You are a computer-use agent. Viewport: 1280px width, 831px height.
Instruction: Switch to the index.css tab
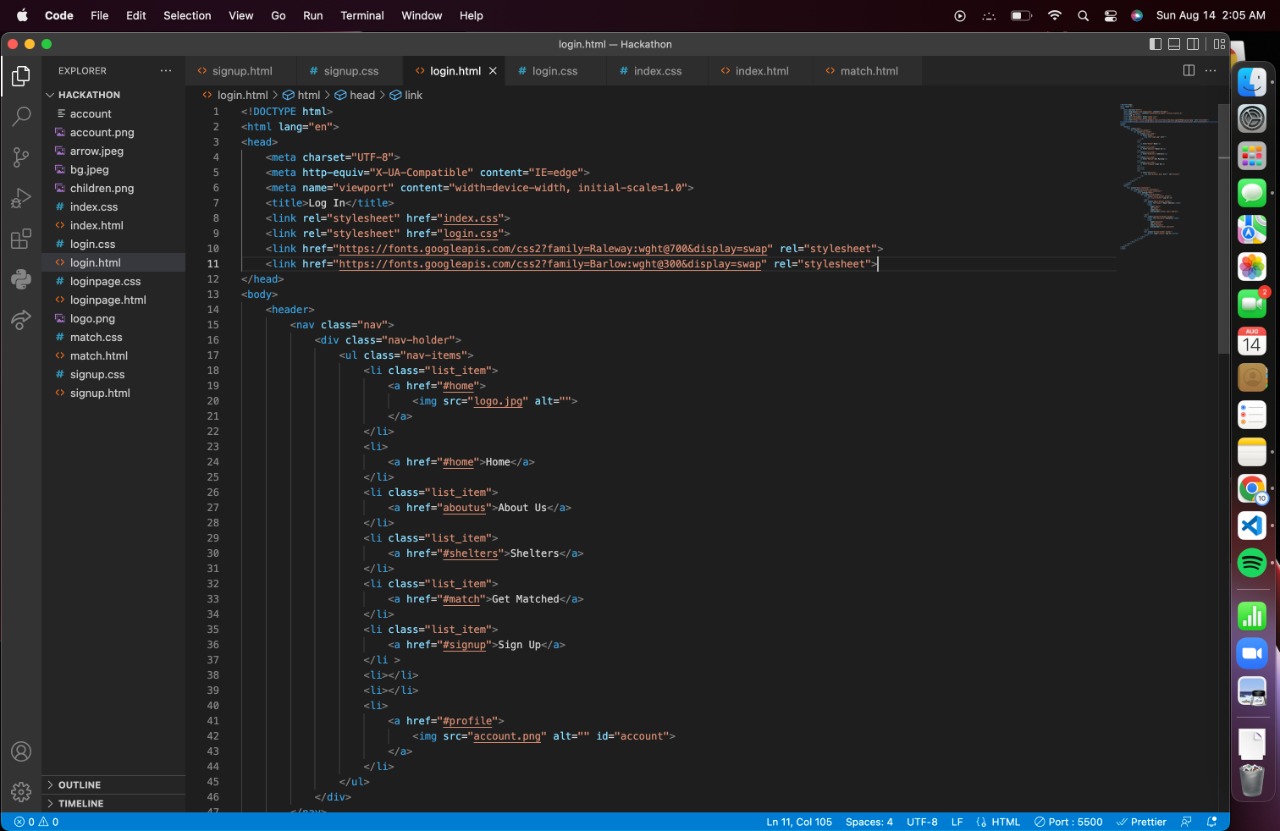(x=657, y=71)
